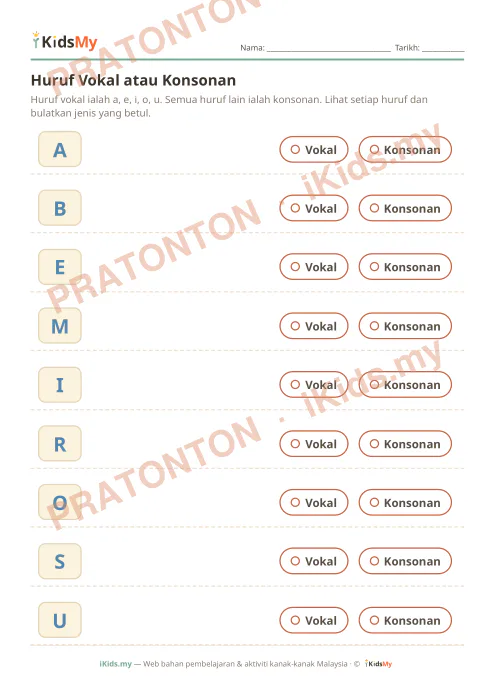Click the letter O tile
This screenshot has height=700, width=495.
[60, 502]
